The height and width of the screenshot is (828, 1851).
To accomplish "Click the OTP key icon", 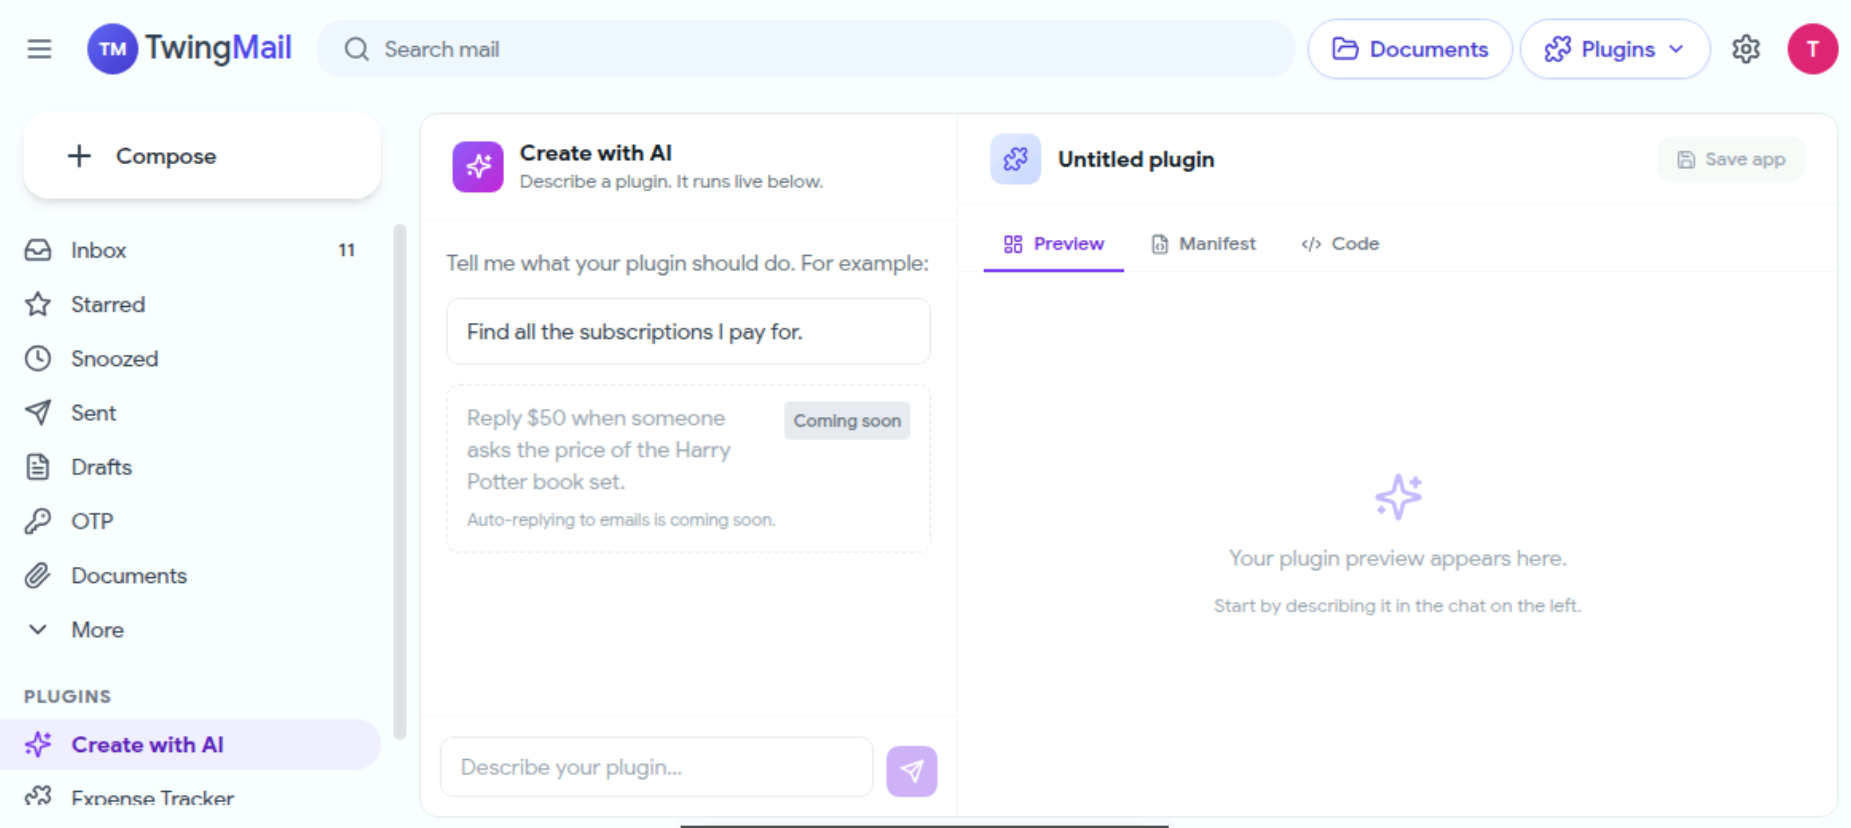I will pos(38,521).
